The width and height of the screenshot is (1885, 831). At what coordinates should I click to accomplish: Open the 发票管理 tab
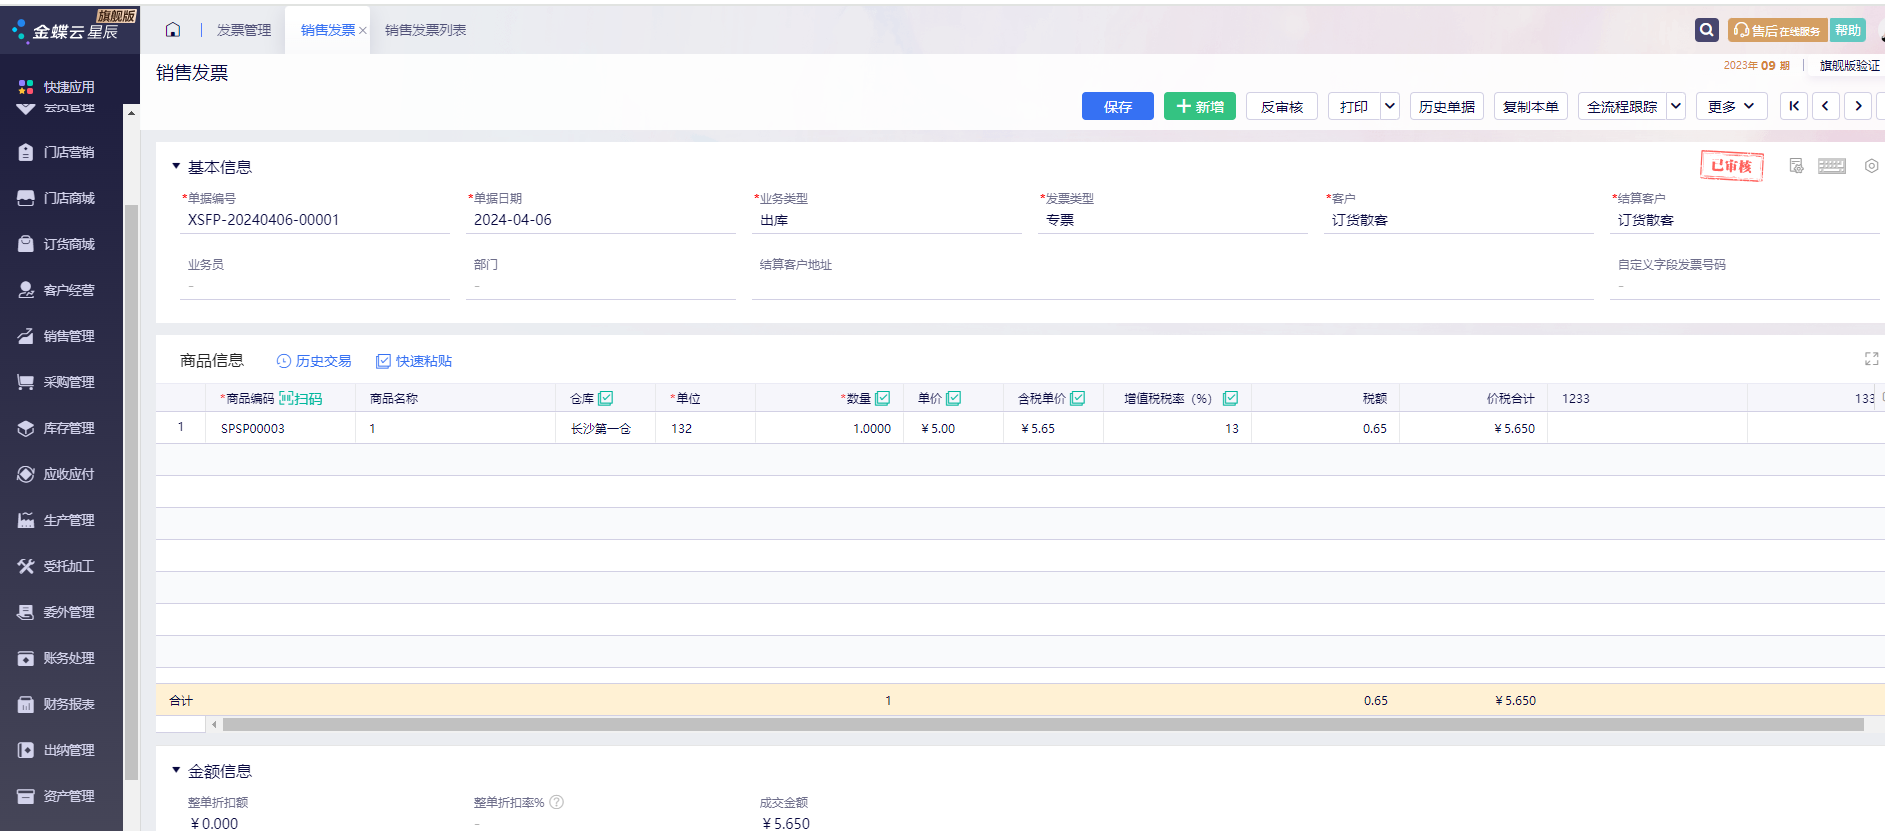click(x=244, y=30)
